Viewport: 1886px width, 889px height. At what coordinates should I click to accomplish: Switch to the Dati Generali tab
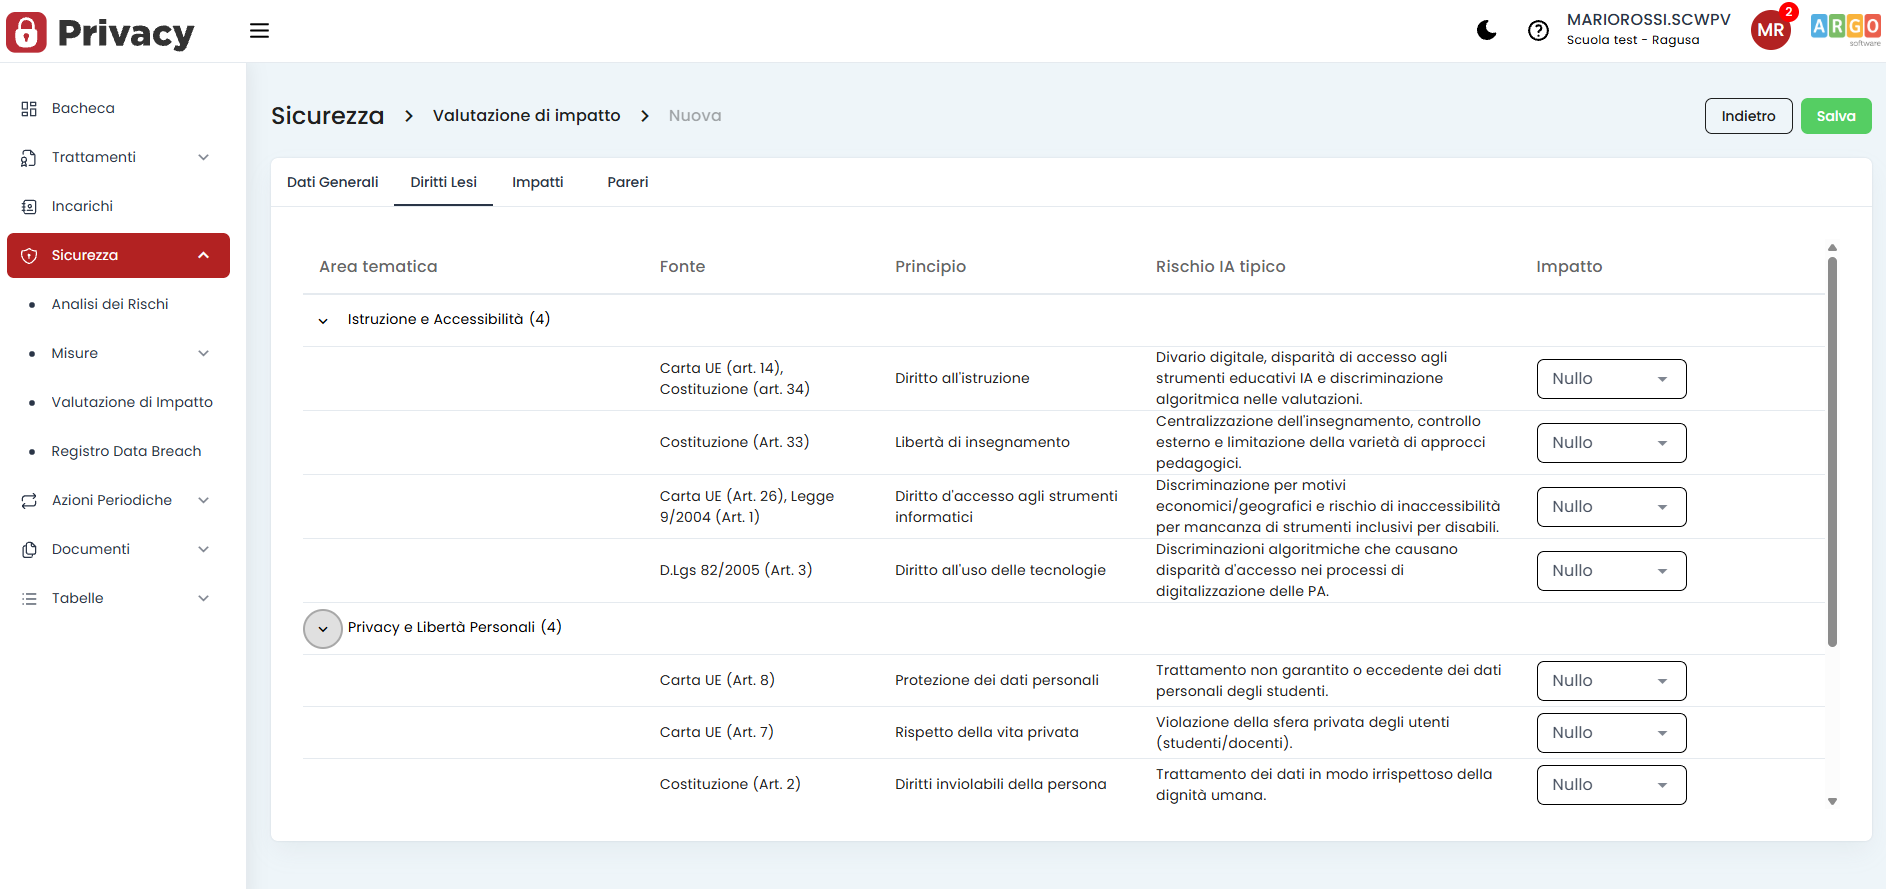(x=332, y=182)
